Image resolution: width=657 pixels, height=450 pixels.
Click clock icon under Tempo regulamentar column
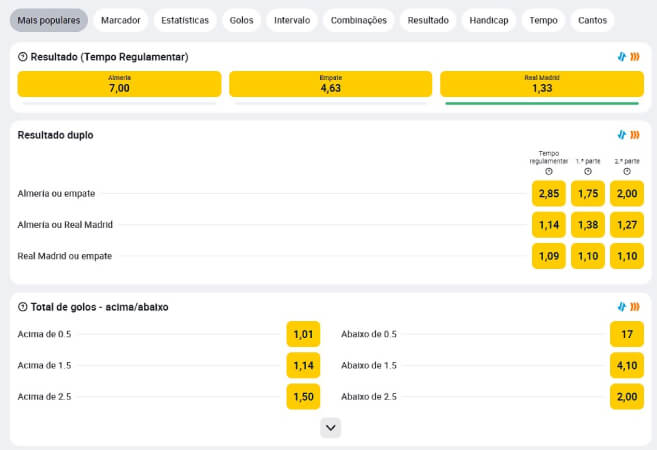(549, 171)
